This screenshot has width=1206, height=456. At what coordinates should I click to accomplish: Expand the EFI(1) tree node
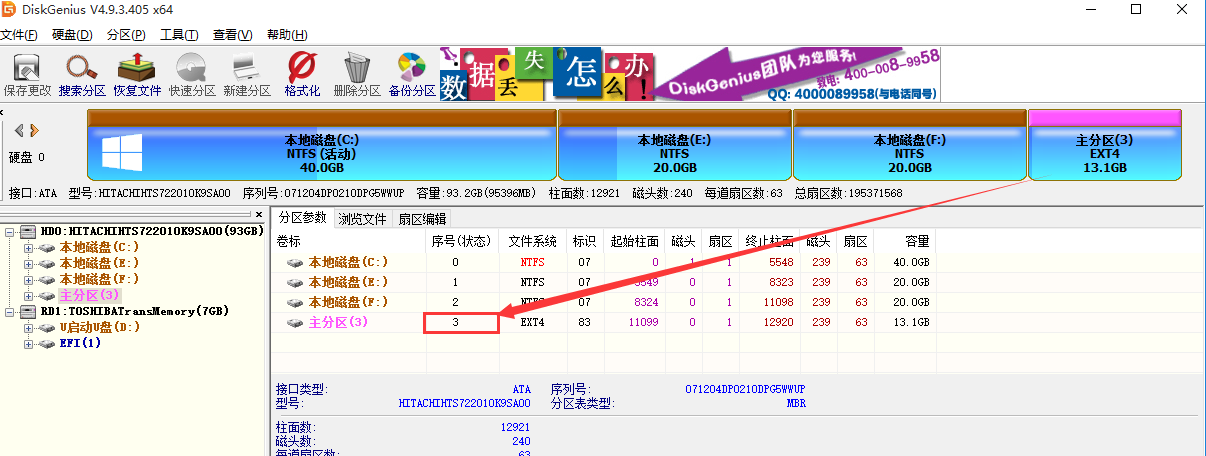(x=28, y=343)
